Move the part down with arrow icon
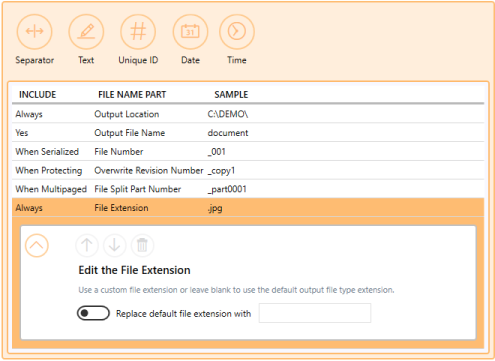The width and height of the screenshot is (495, 361). (115, 245)
